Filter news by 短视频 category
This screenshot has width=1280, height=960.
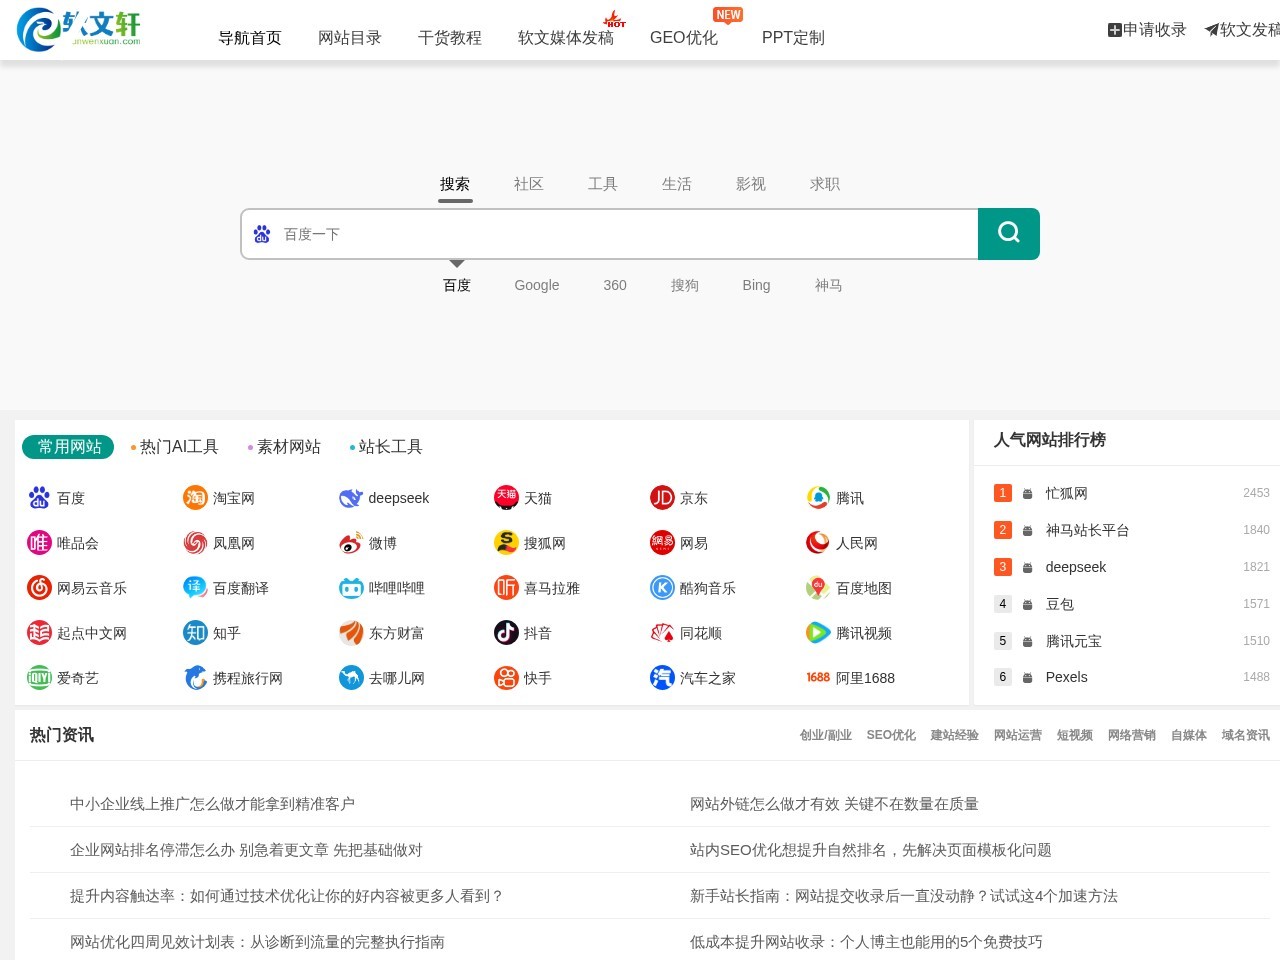[1075, 735]
